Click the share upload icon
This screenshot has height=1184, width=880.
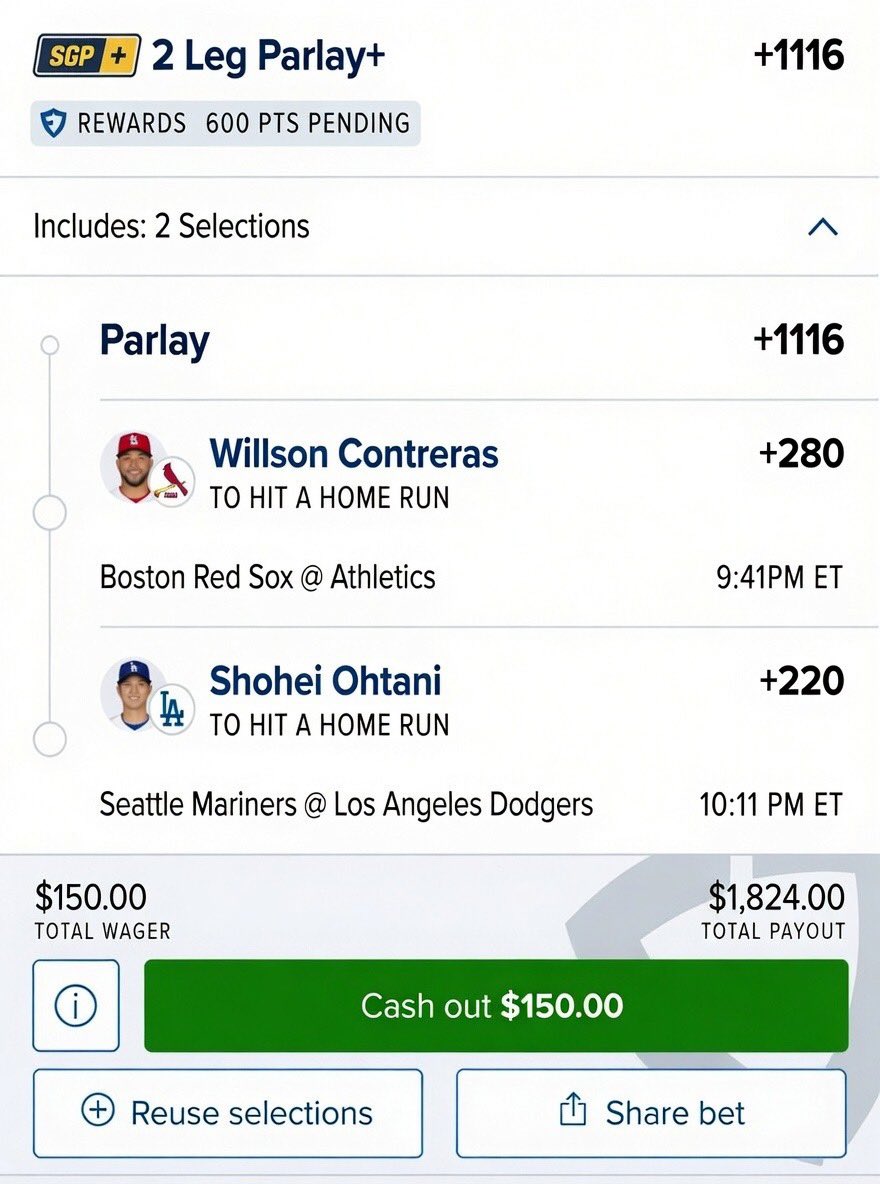[573, 1110]
